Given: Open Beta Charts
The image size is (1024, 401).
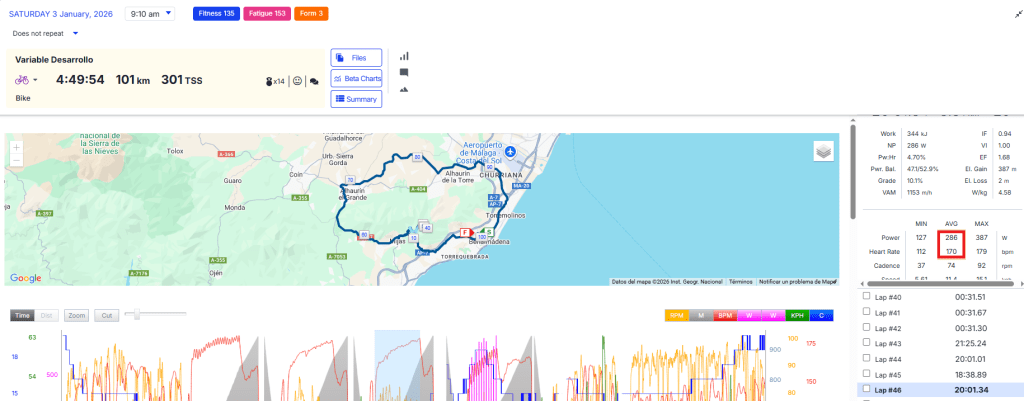Looking at the screenshot, I should coord(355,78).
